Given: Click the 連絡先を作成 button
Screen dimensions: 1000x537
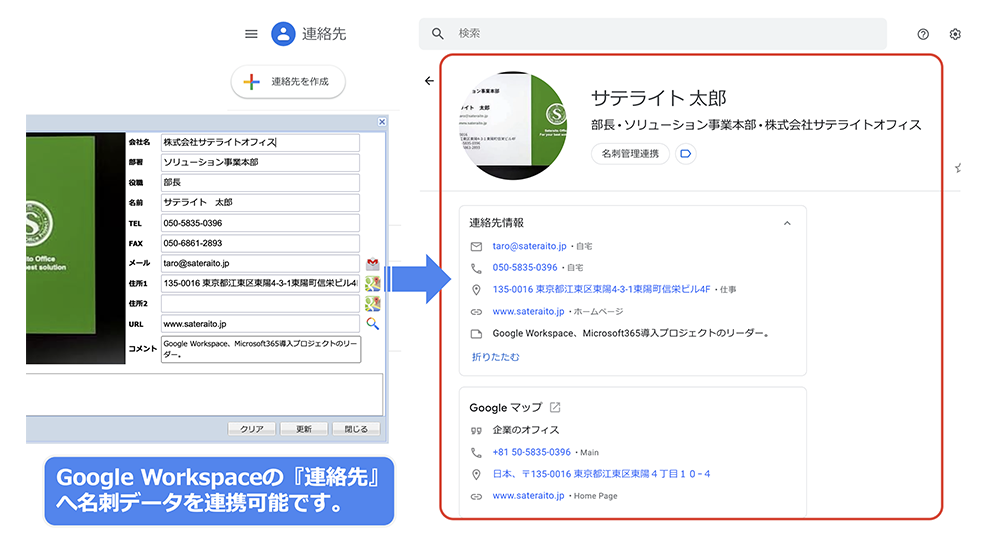Looking at the screenshot, I should click(288, 82).
